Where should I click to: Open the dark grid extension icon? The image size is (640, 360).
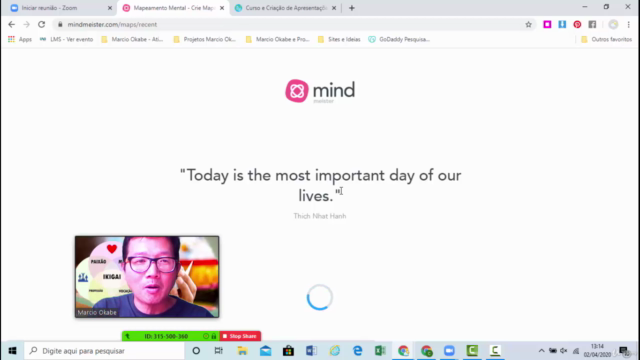[x=592, y=24]
